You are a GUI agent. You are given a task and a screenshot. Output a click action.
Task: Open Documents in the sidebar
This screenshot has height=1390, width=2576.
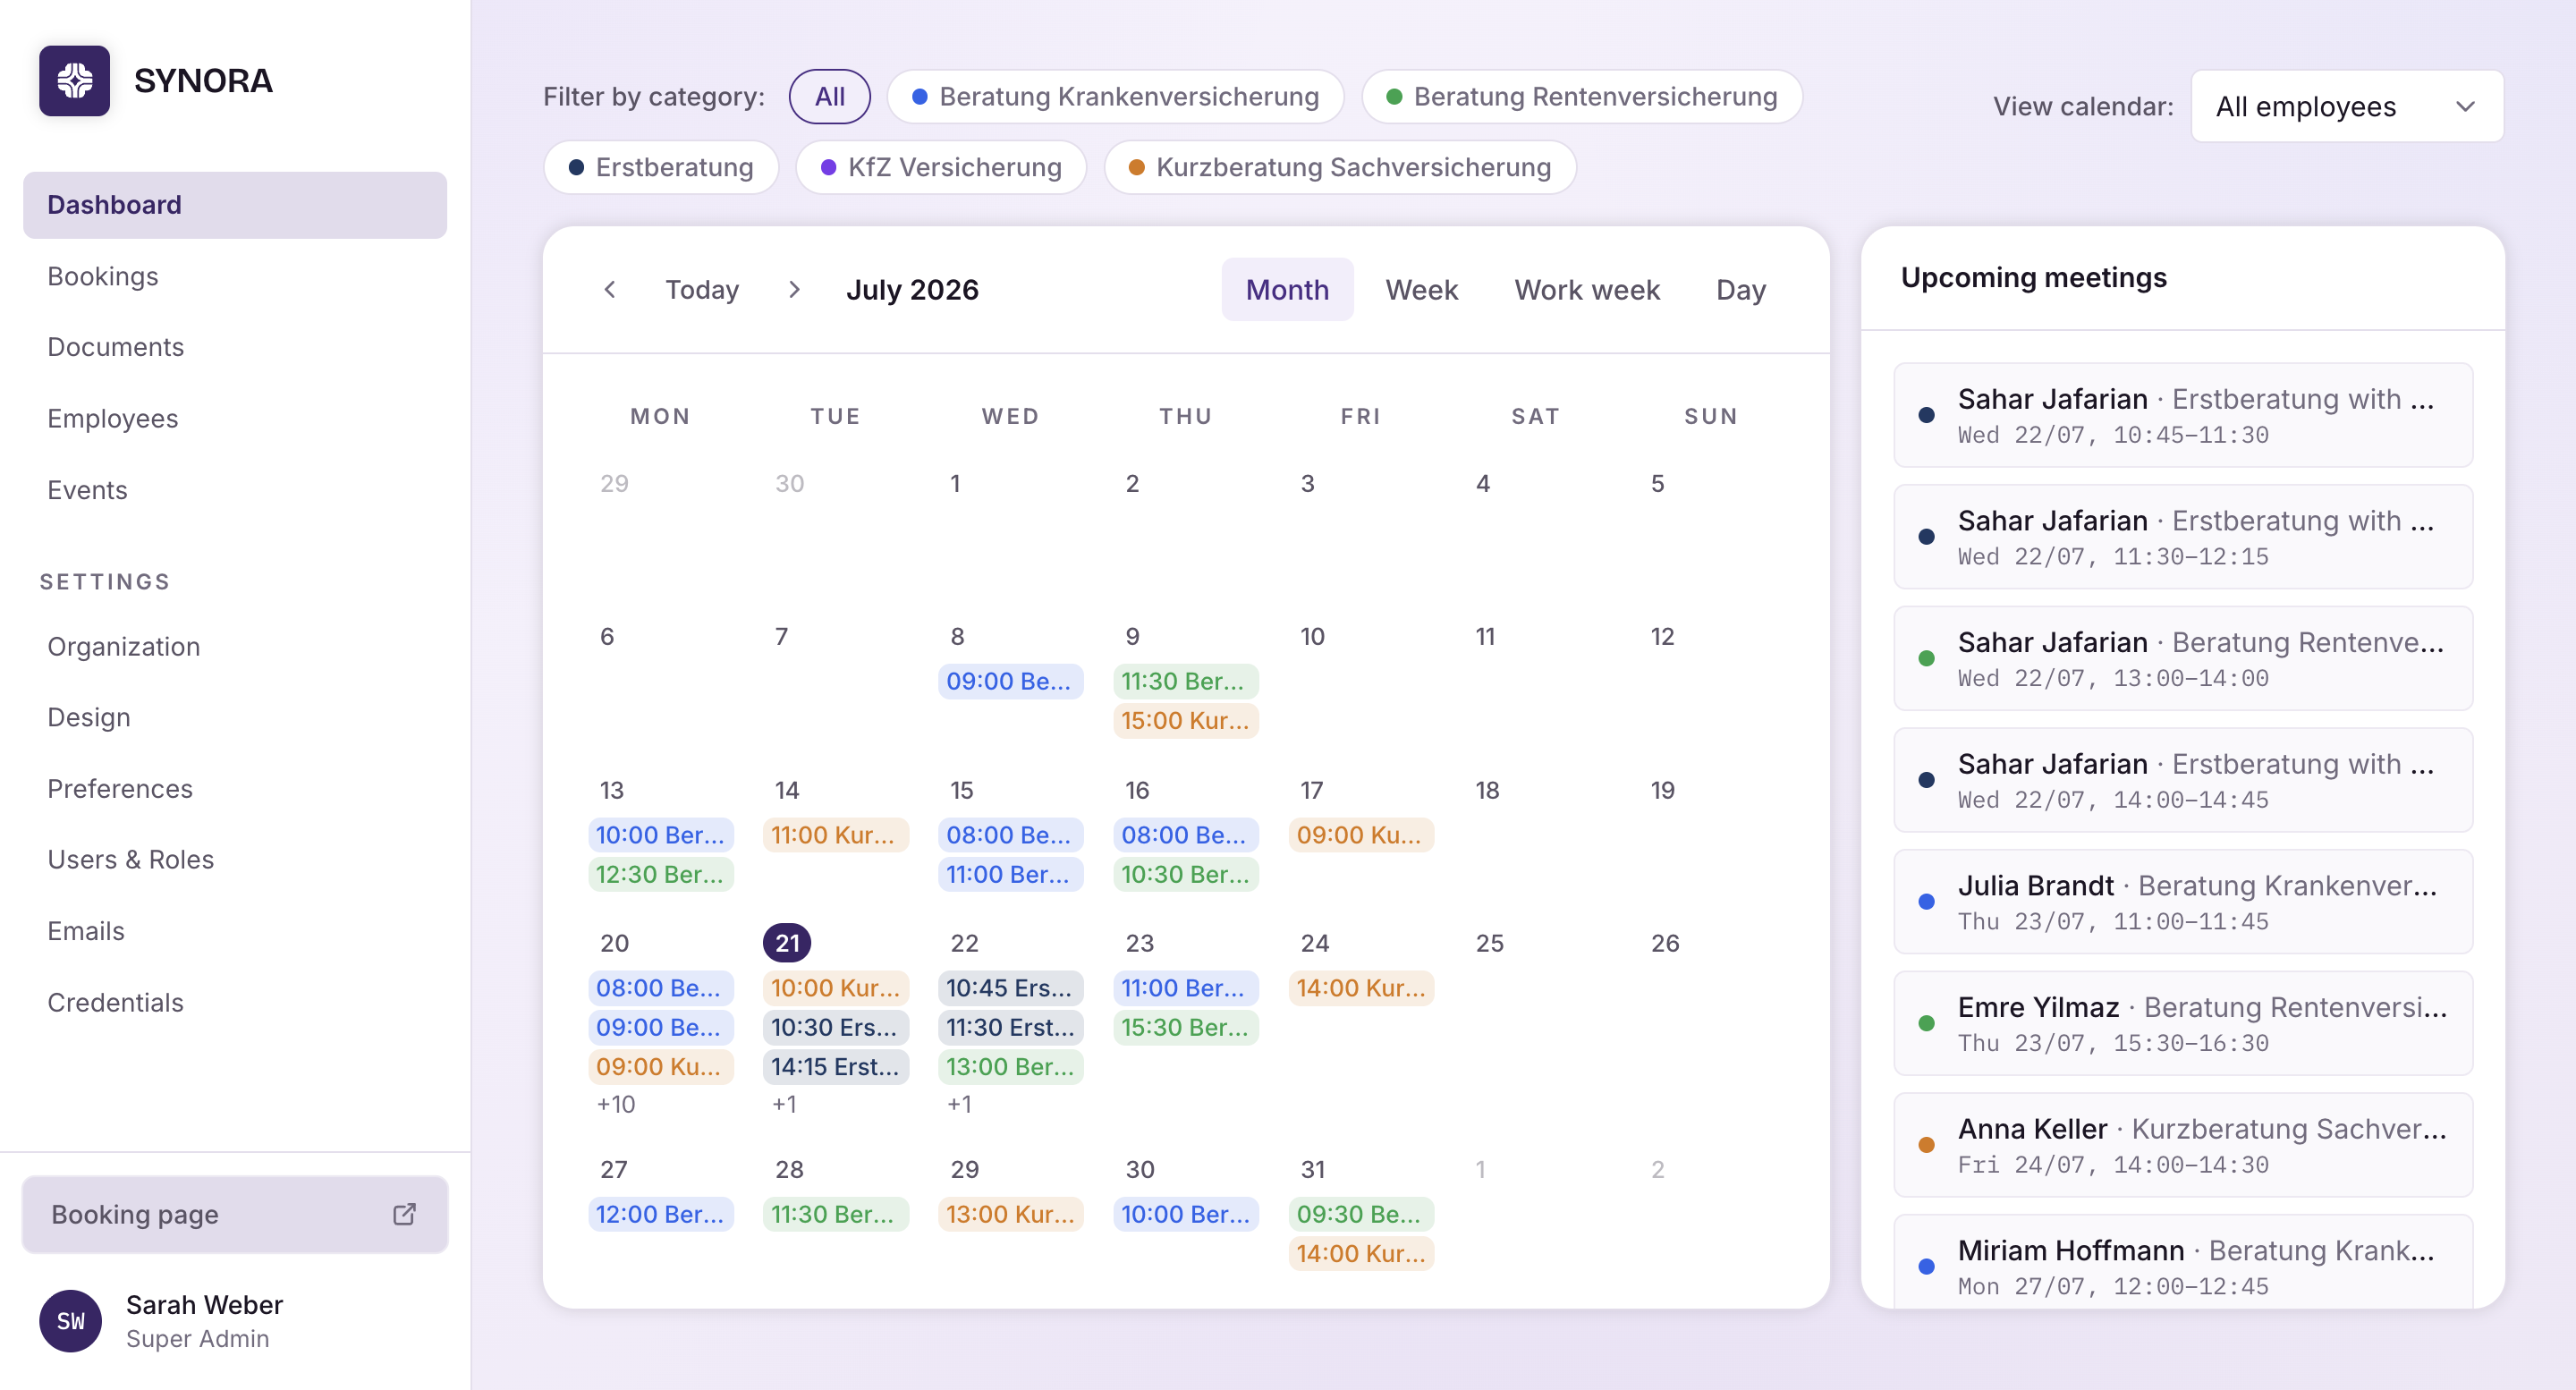click(x=234, y=347)
